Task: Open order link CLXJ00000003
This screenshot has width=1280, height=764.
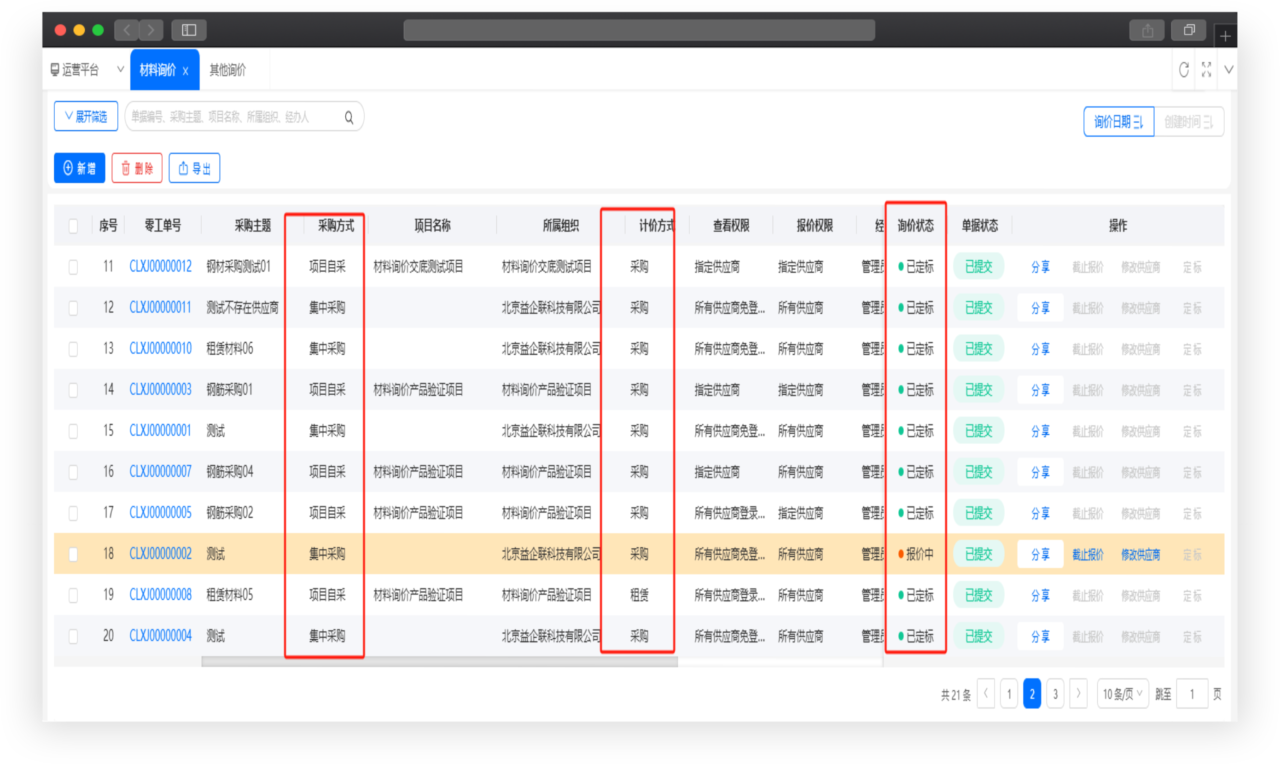Action: [160, 390]
